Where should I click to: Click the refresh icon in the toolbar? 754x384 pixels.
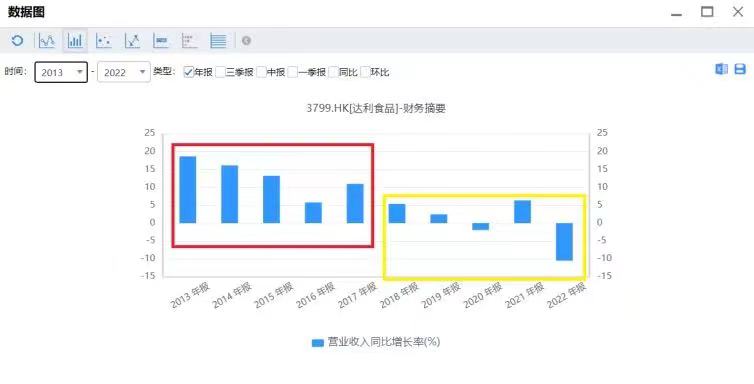pos(17,40)
